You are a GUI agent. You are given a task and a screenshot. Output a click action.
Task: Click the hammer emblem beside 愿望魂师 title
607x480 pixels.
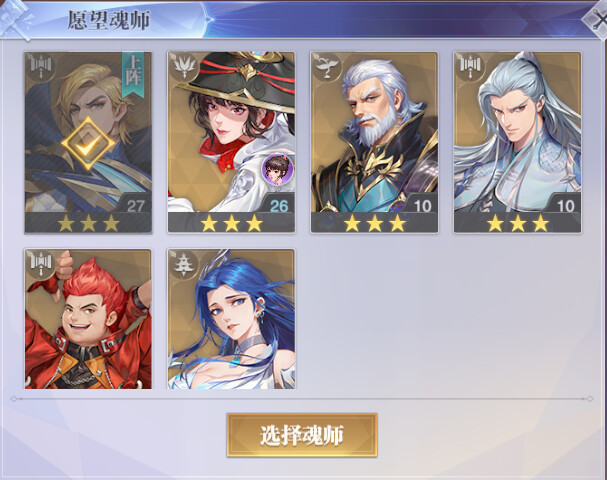15,19
